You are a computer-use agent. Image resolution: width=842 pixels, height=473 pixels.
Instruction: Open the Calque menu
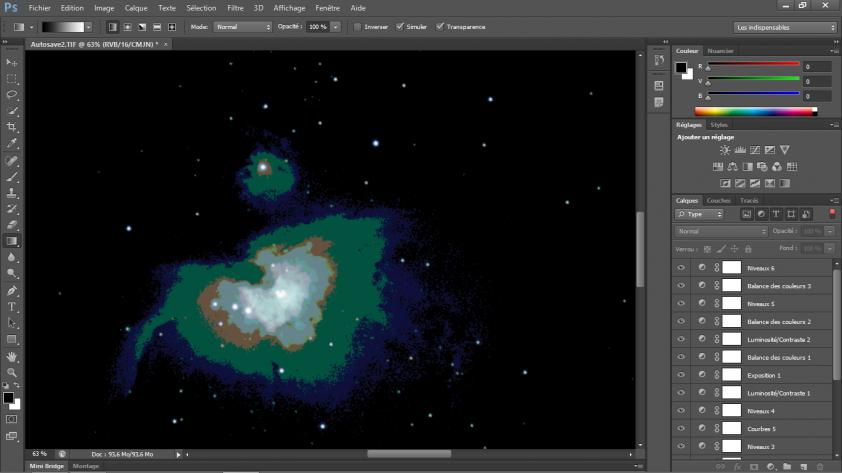136,8
